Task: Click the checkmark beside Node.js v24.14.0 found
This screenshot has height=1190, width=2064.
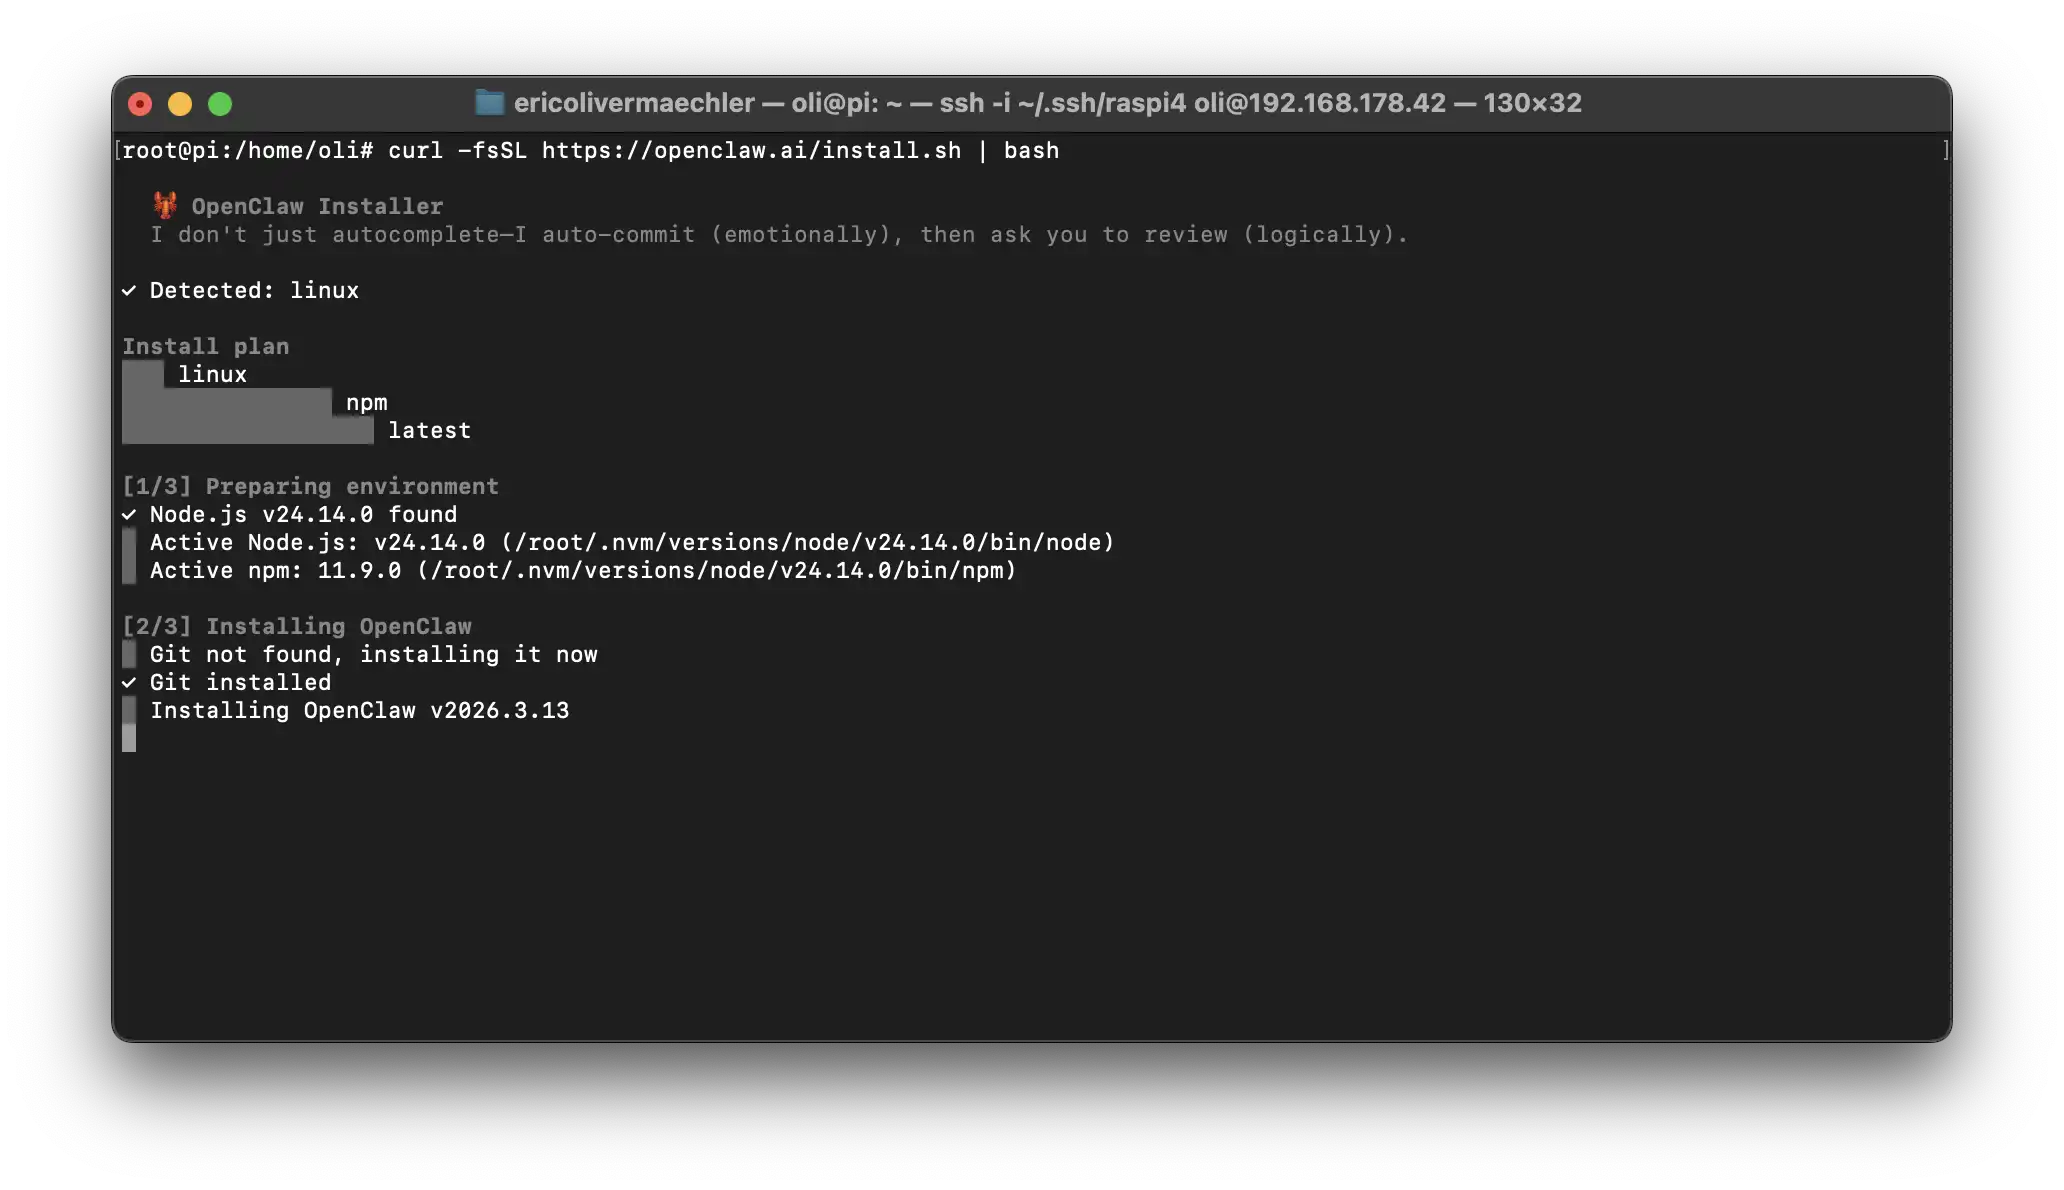Action: pos(129,515)
